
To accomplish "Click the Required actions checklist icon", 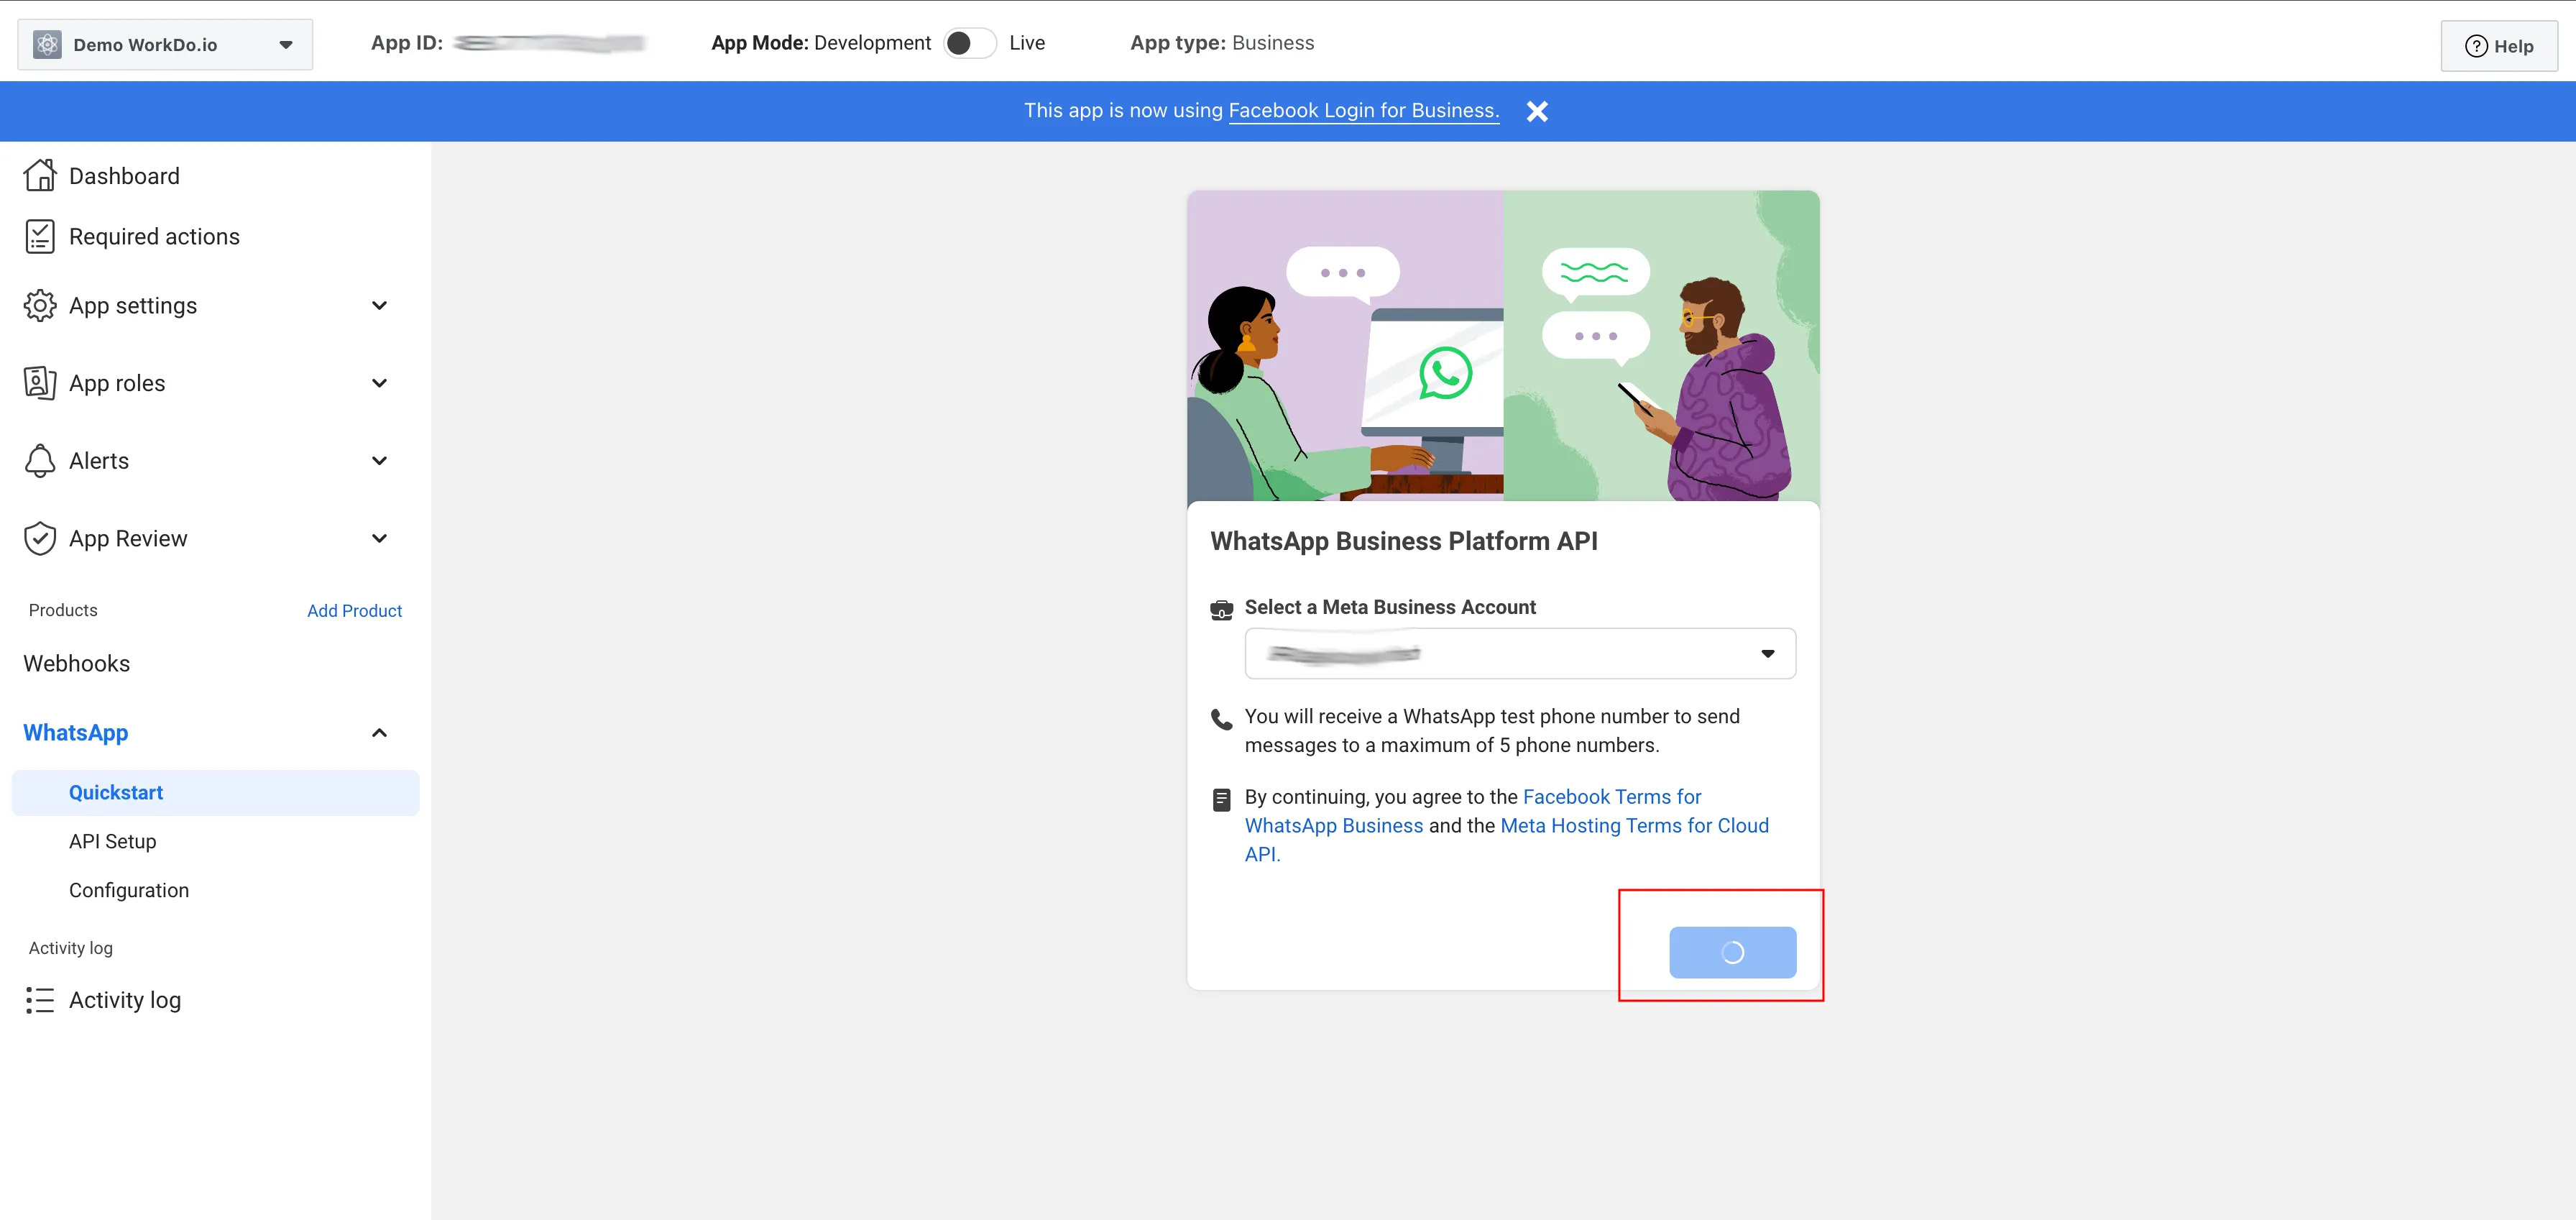I will coord(40,237).
